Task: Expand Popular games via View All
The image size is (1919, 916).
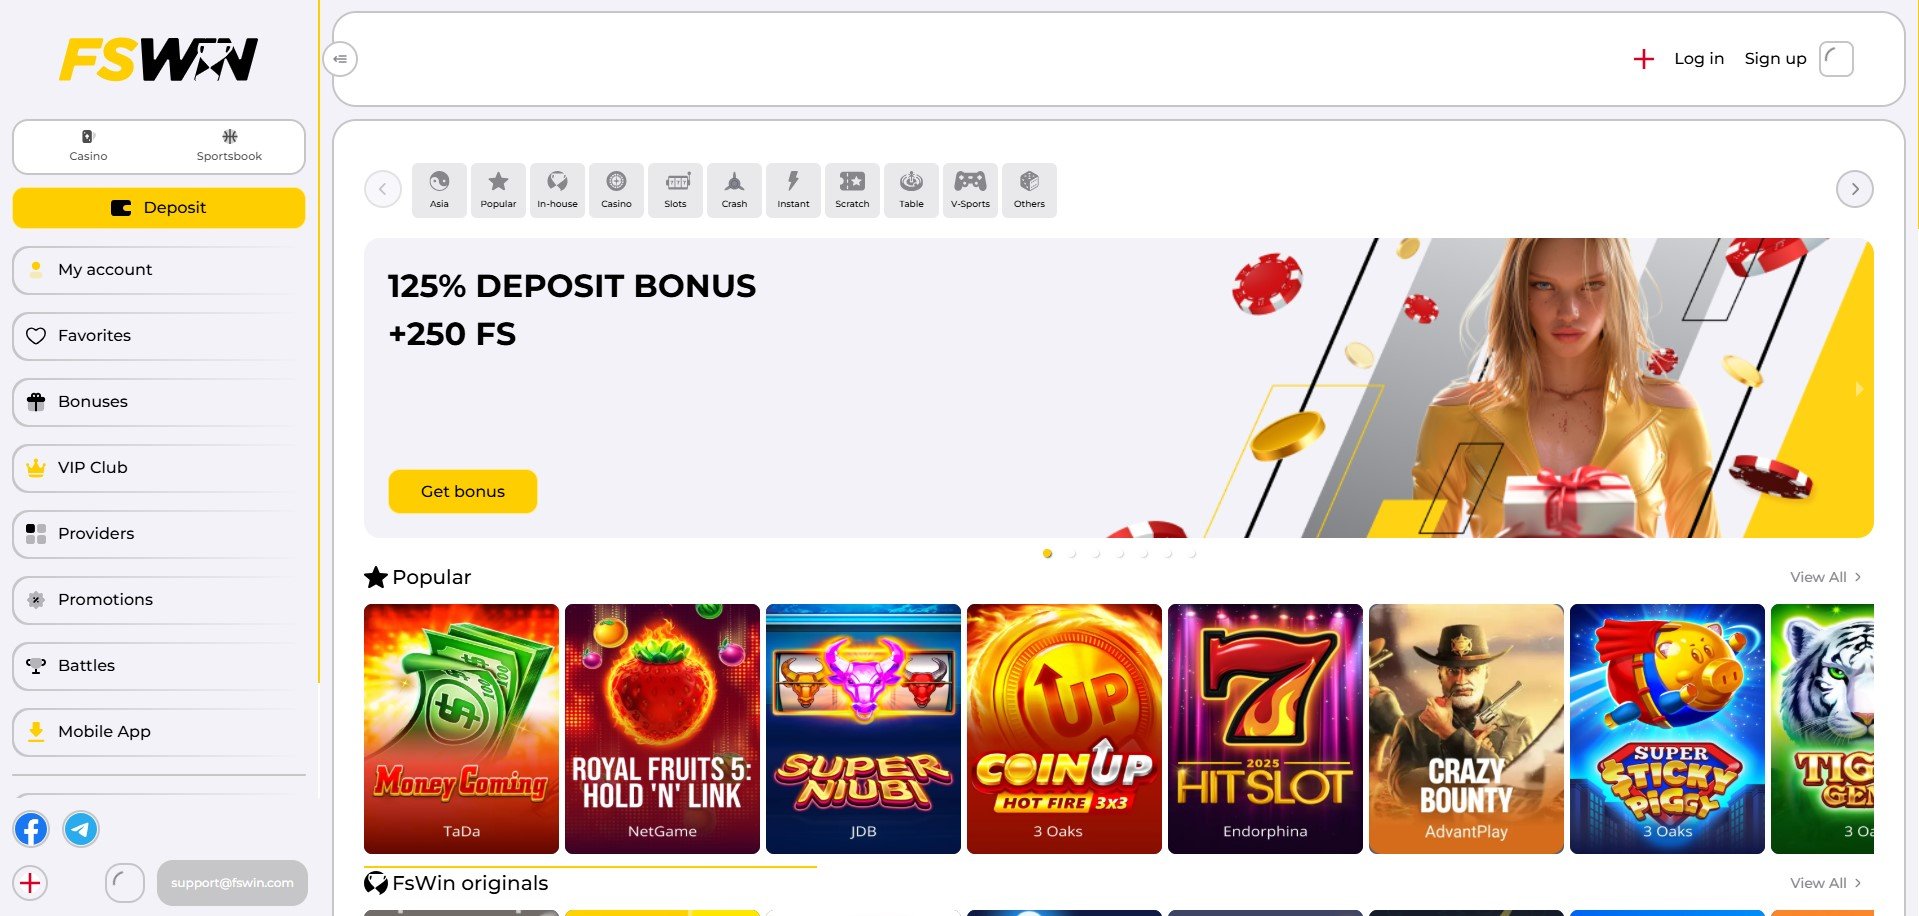Action: click(x=1826, y=577)
